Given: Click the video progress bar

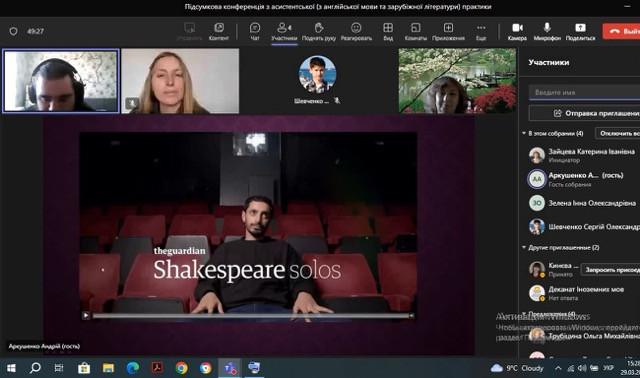Looking at the screenshot, I should click(250, 316).
